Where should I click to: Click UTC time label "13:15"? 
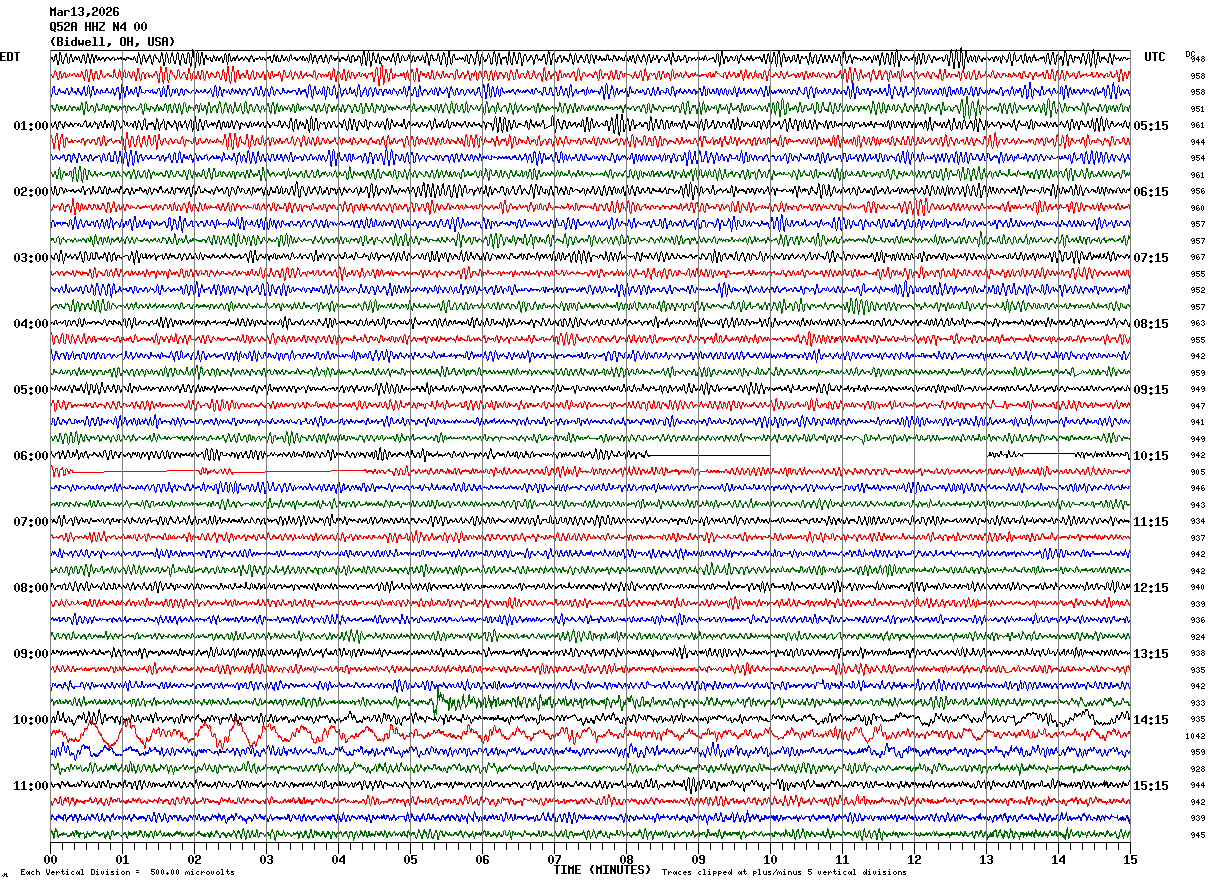[1151, 654]
